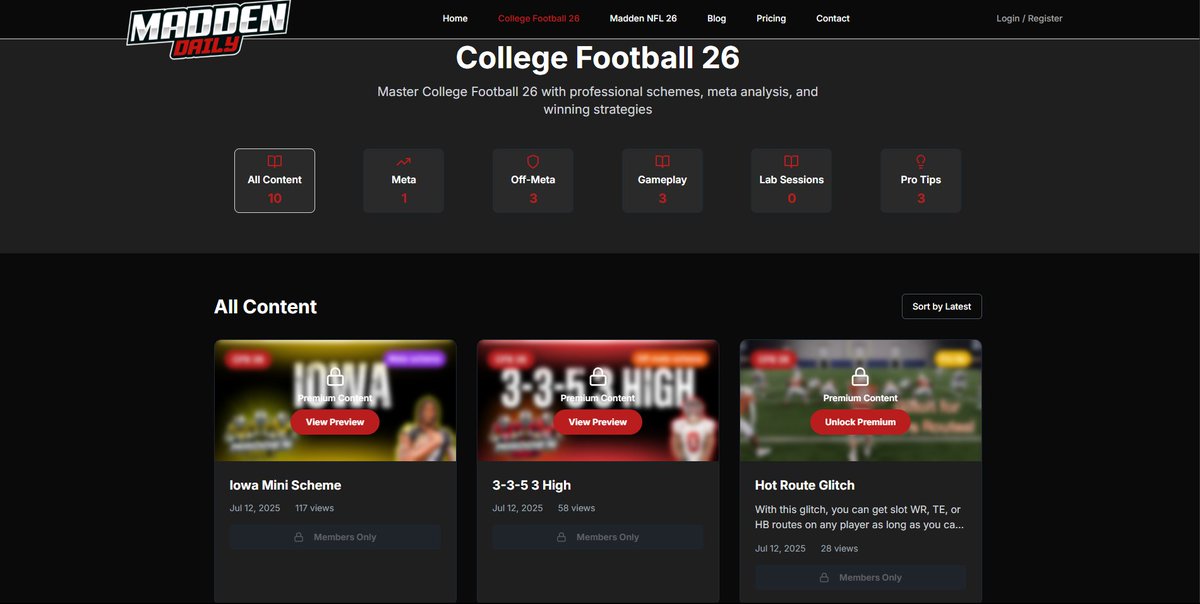Click yellow tag badge on Hot Route Glitch card
The width and height of the screenshot is (1200, 604).
(x=951, y=359)
